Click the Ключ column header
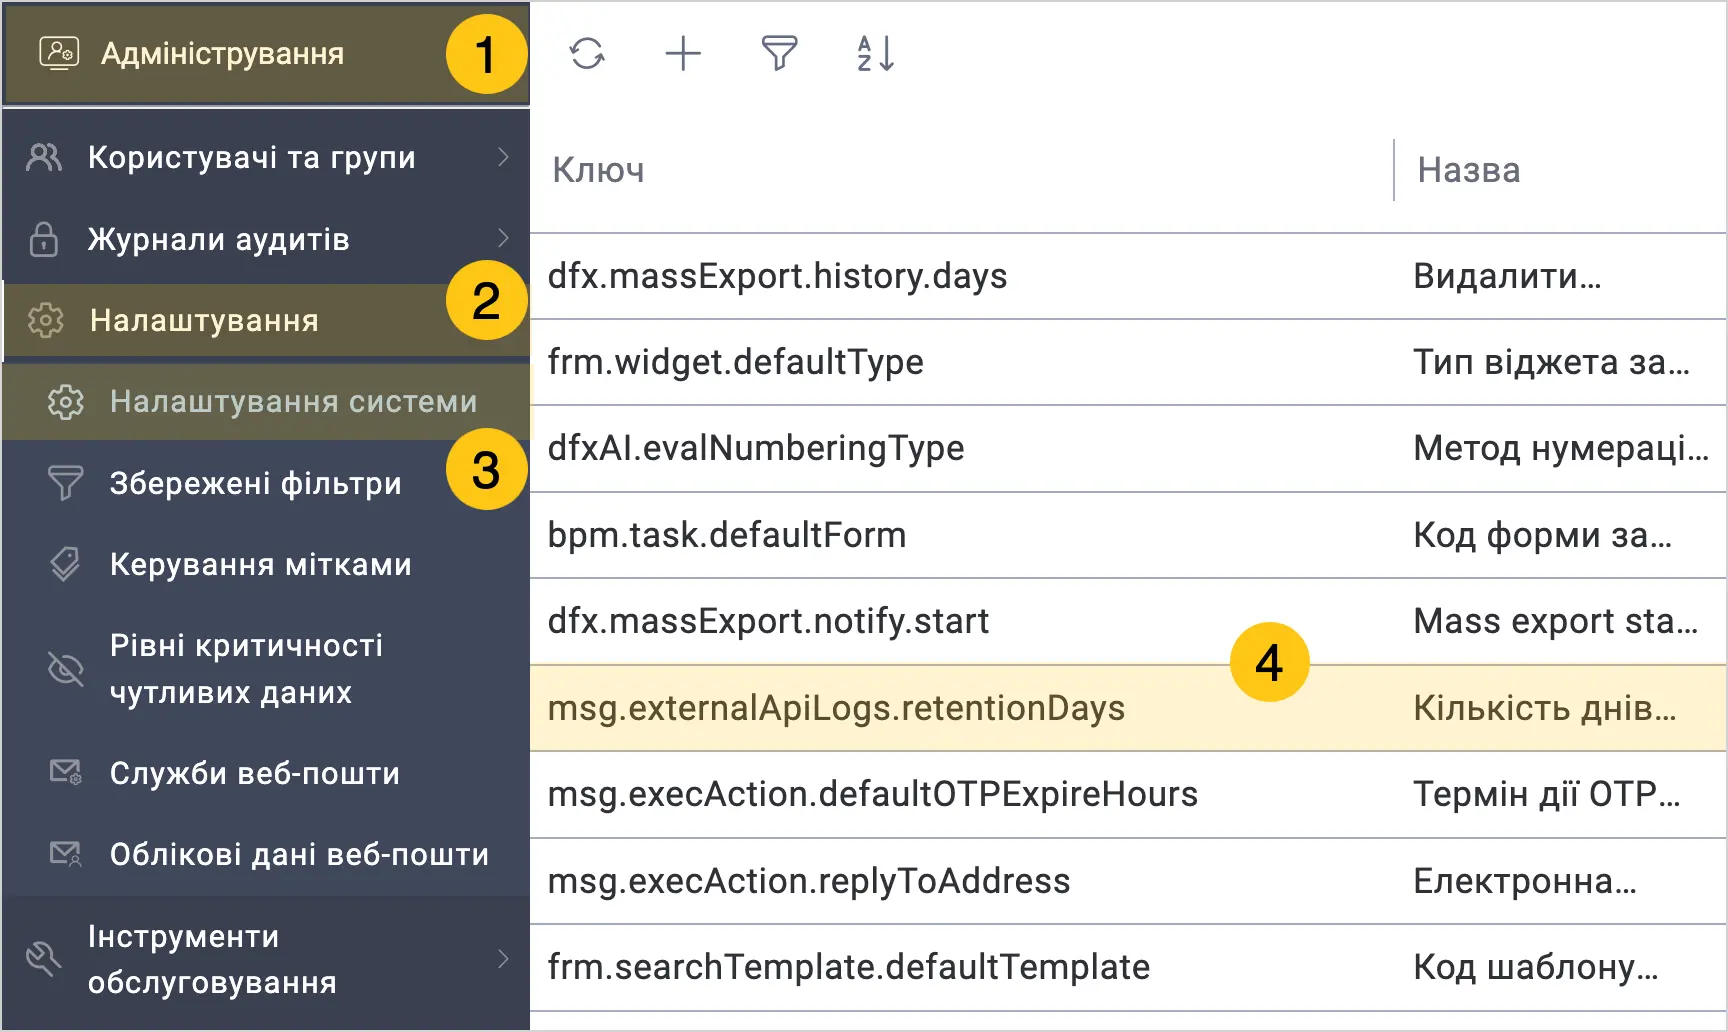Screen dimensions: 1728x1032 pos(598,170)
